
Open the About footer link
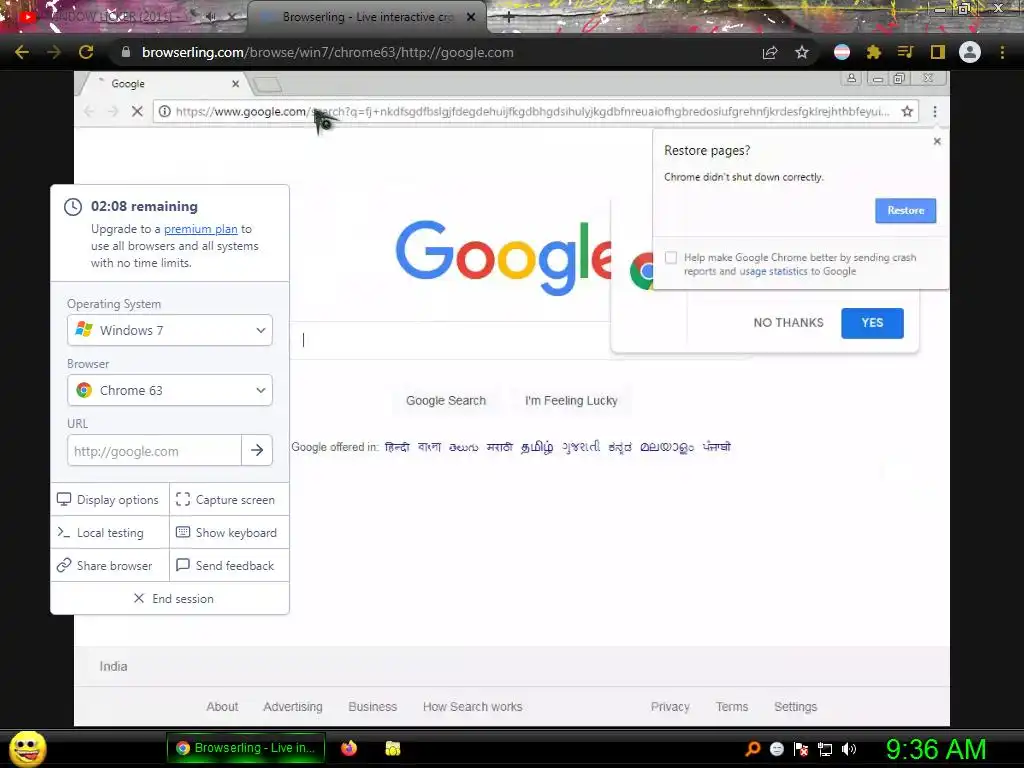click(x=222, y=707)
